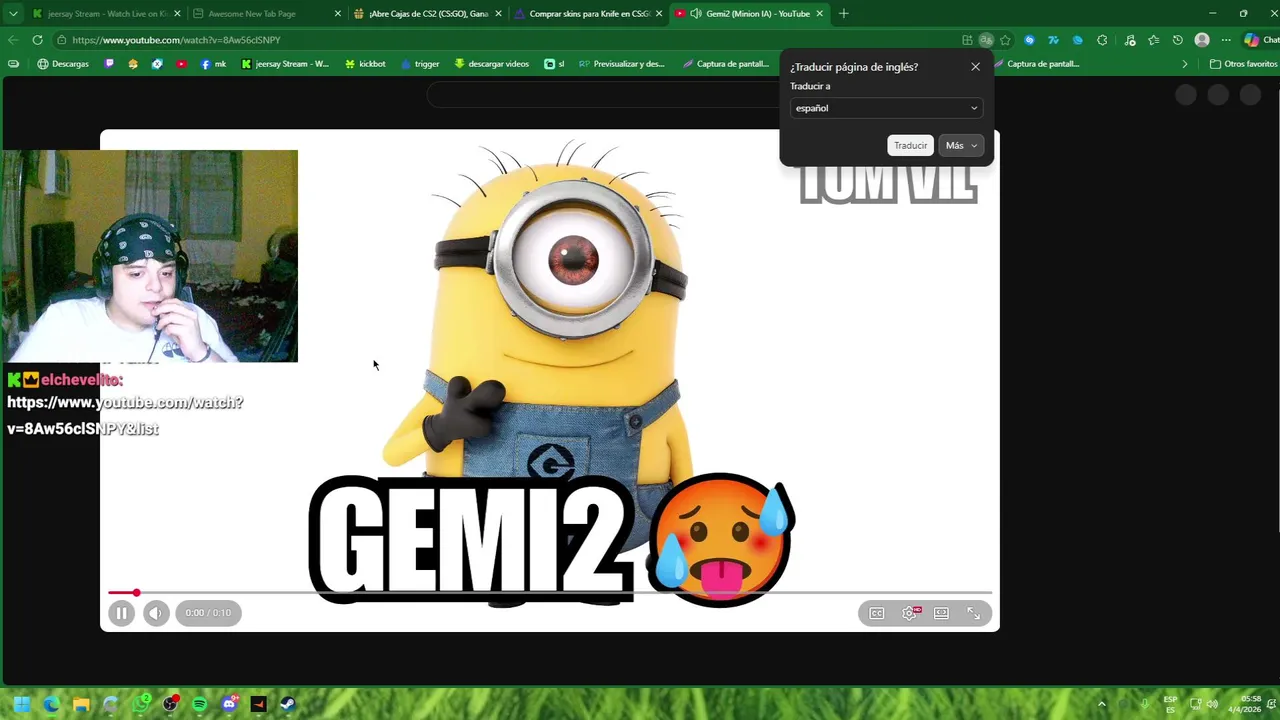Image resolution: width=1280 pixels, height=720 pixels.
Task: Open the Windows Start menu
Action: pos(21,704)
